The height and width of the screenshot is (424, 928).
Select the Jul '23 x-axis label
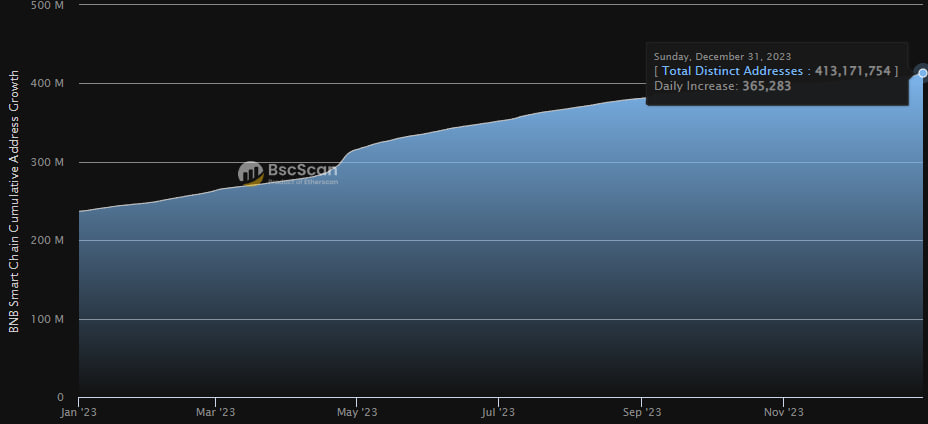[498, 411]
